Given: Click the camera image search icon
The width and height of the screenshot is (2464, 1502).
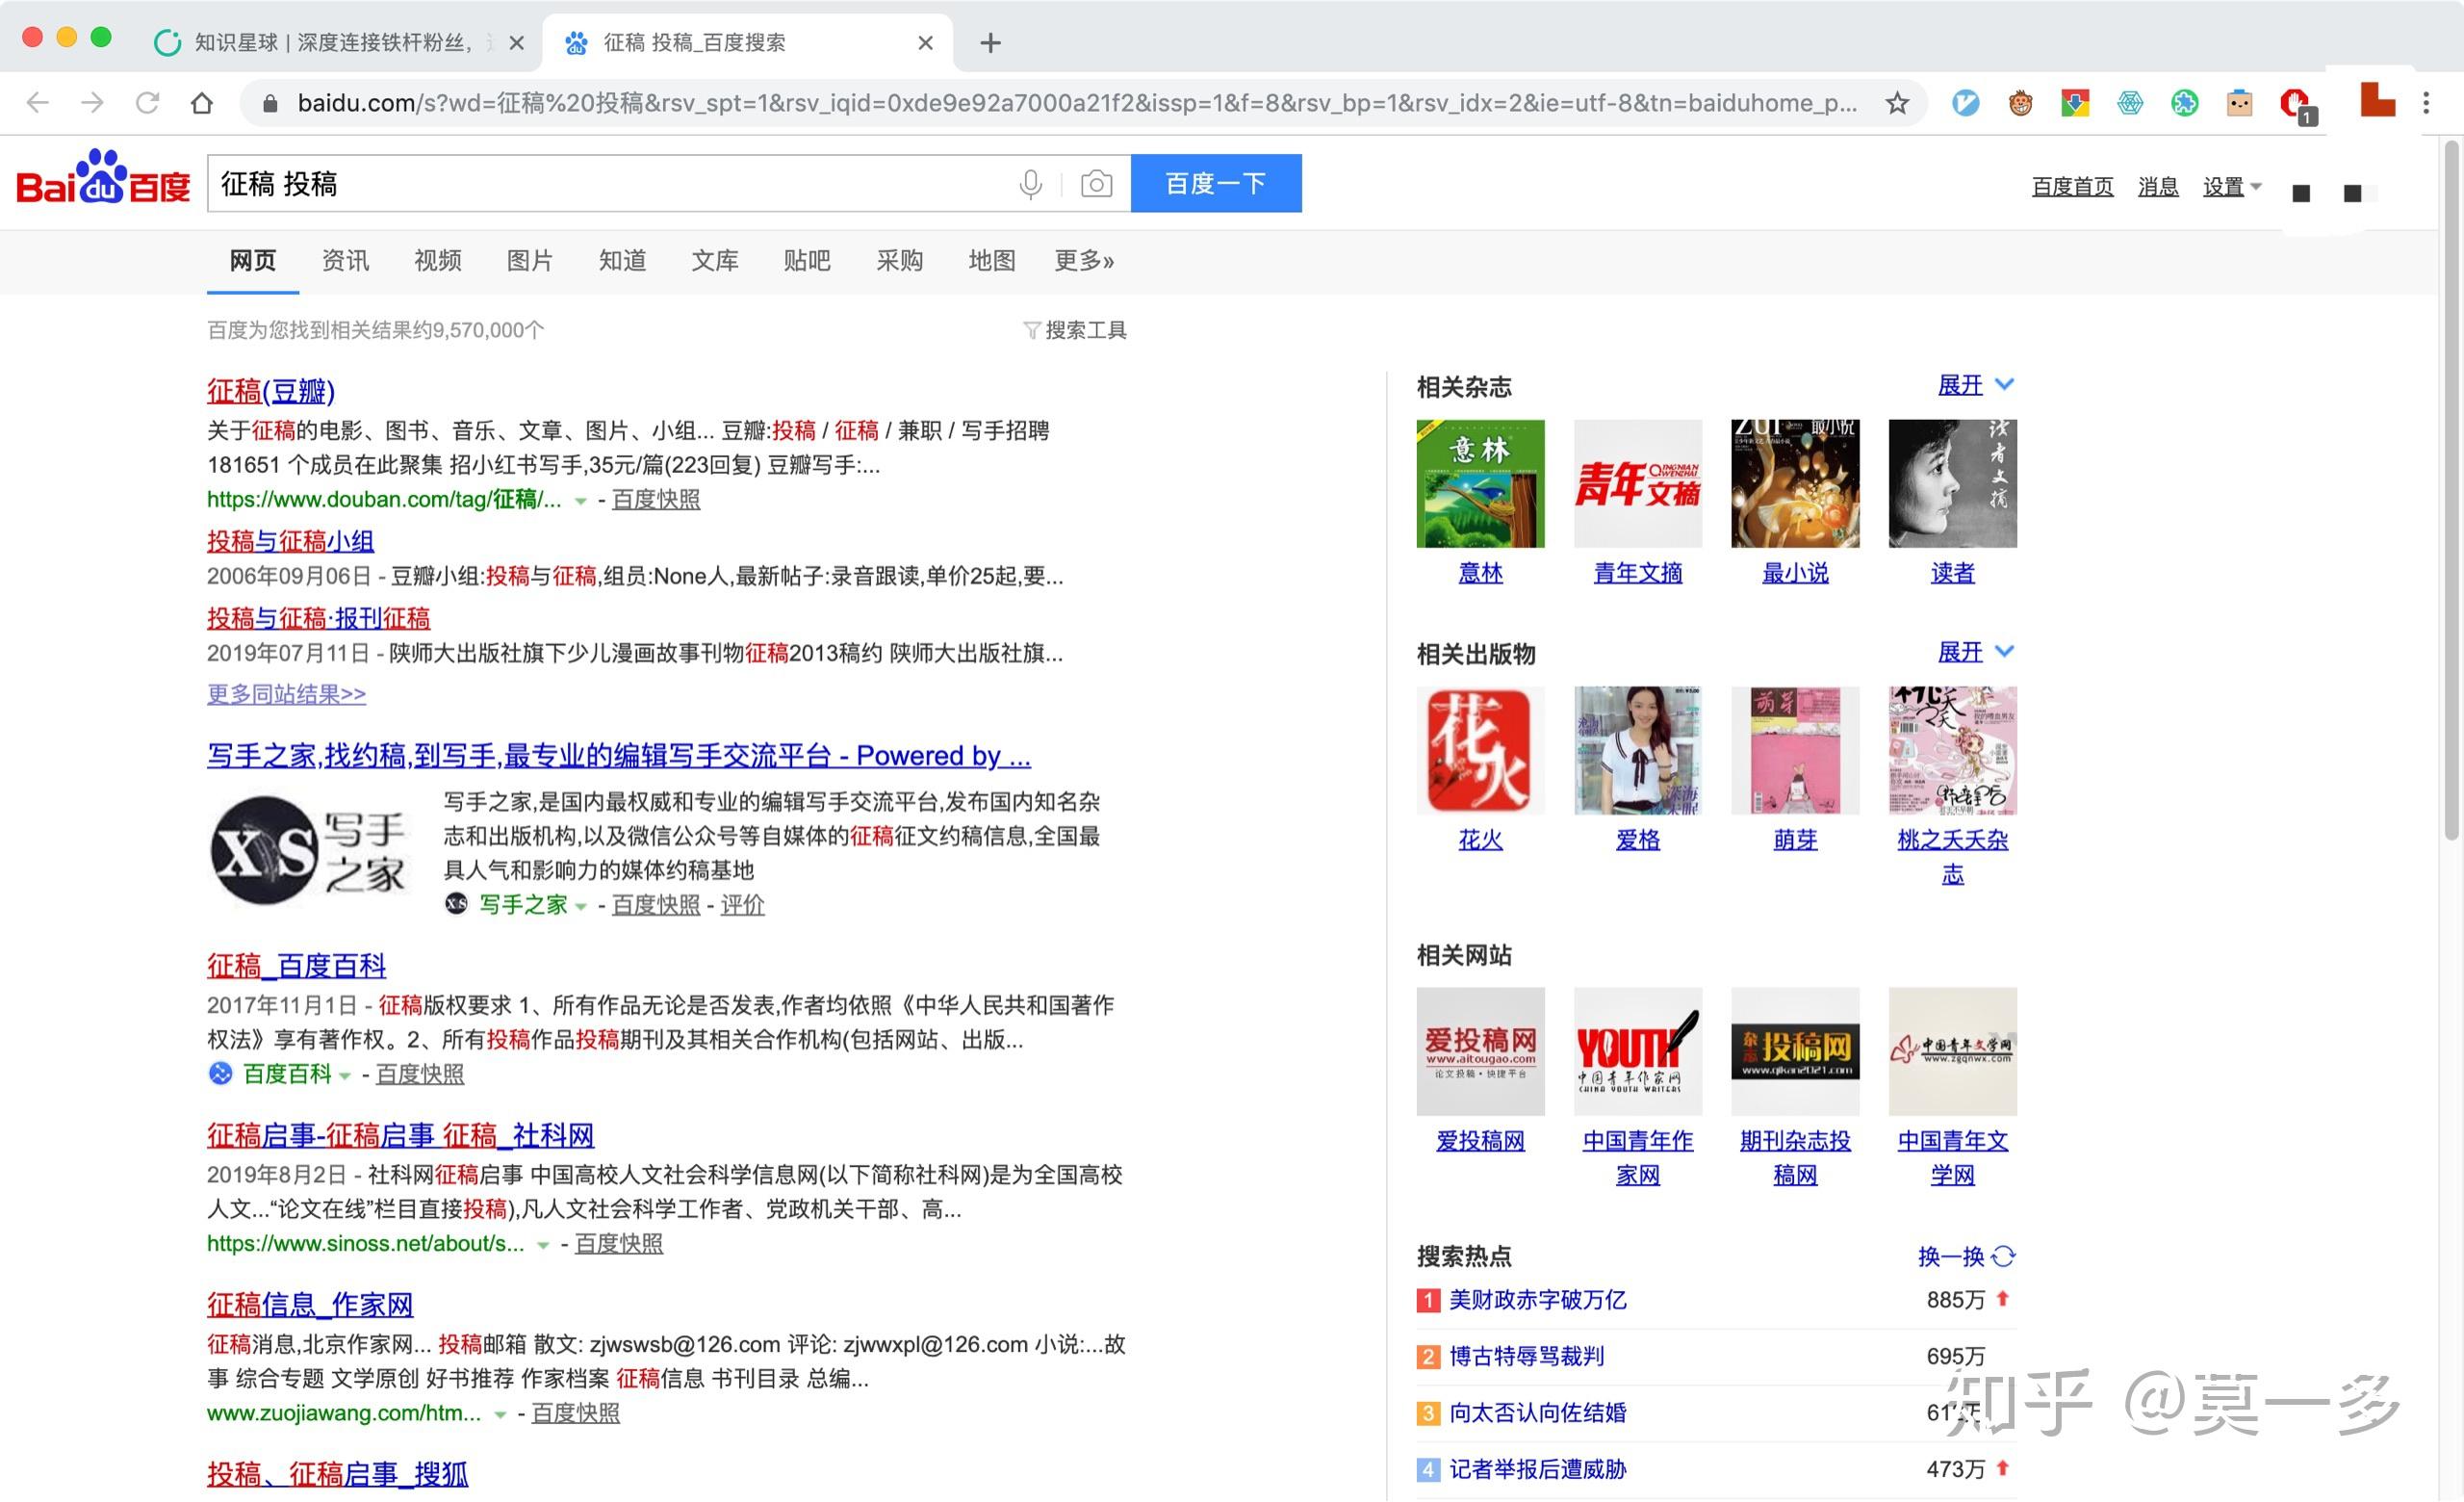Looking at the screenshot, I should click(1096, 184).
